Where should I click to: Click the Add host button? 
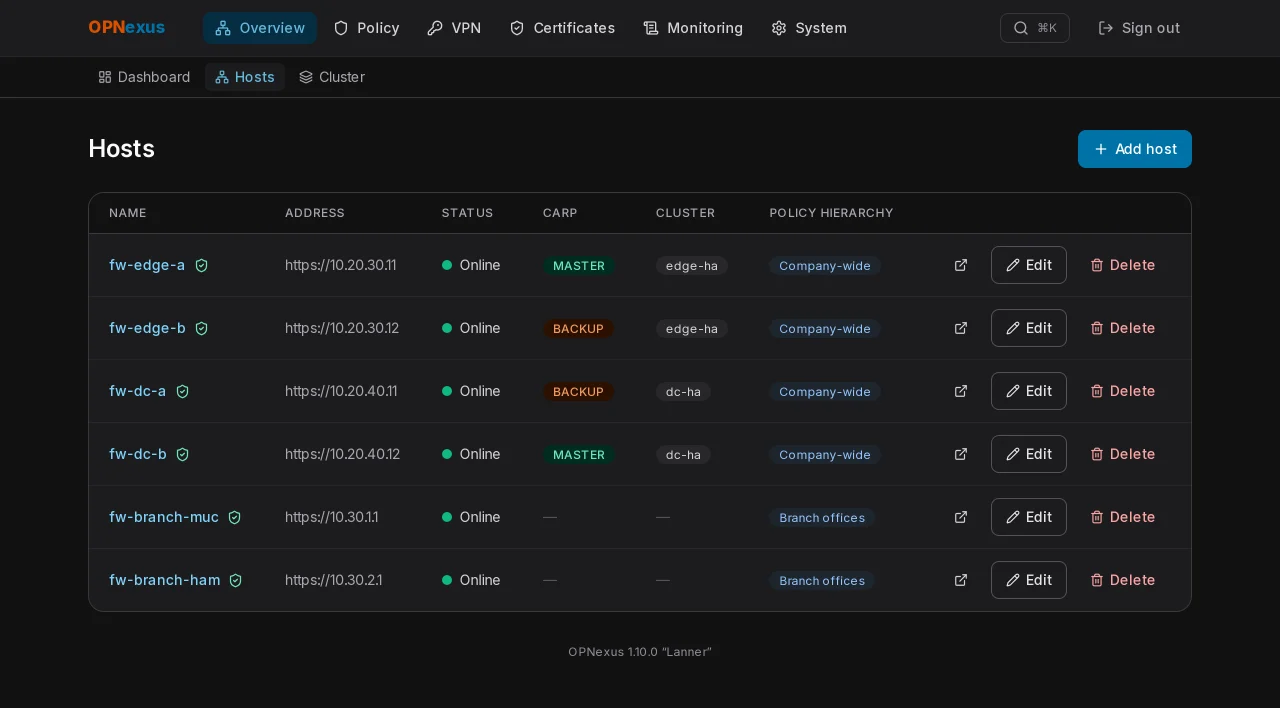(x=1135, y=149)
